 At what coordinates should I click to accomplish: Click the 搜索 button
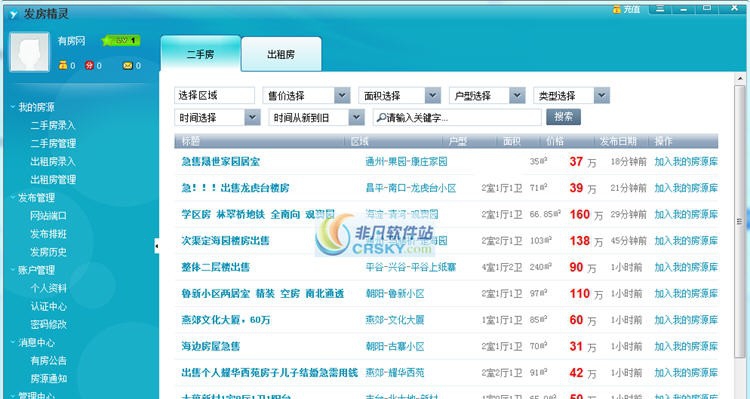pos(563,117)
